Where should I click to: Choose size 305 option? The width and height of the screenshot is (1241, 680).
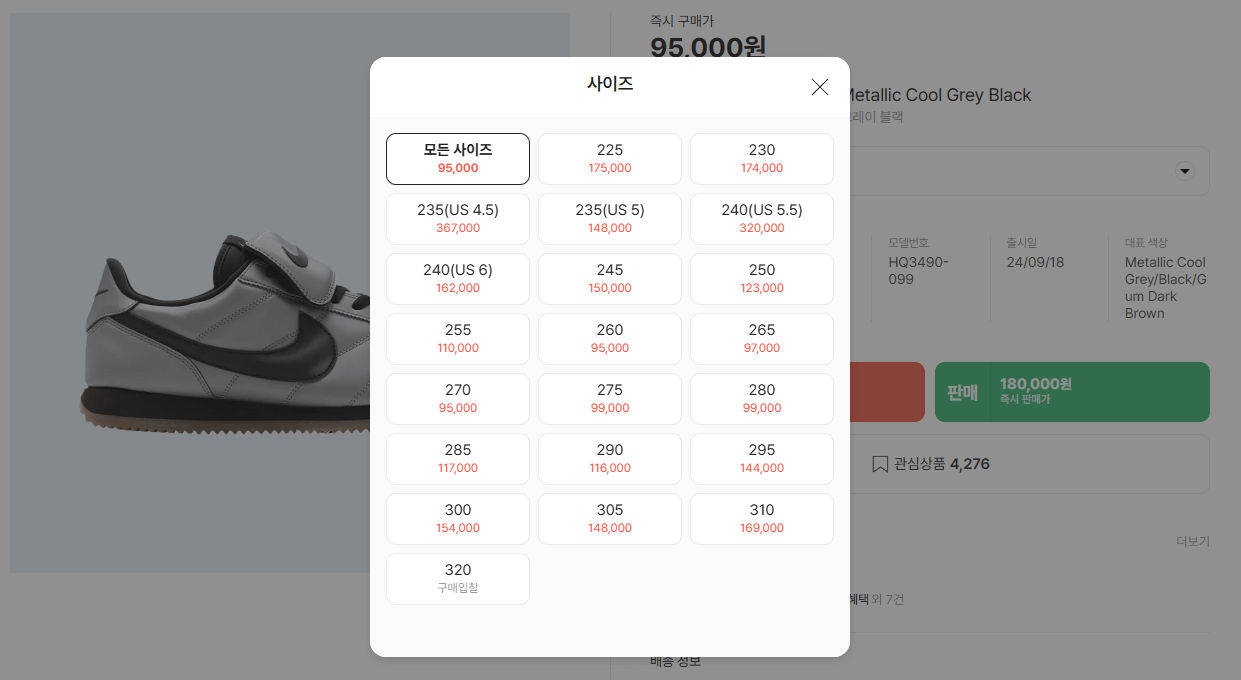pos(610,519)
